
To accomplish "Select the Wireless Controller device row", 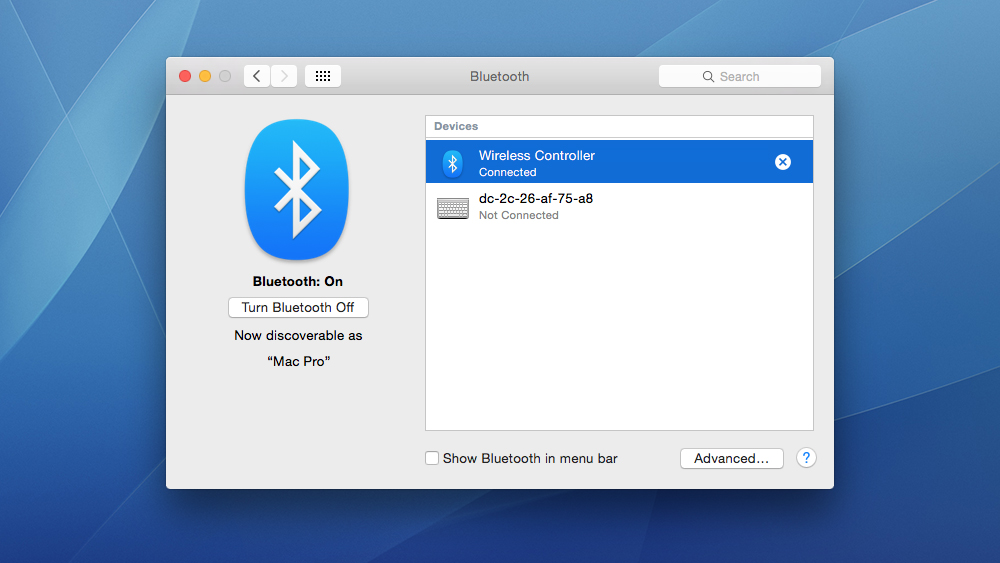I will point(619,162).
